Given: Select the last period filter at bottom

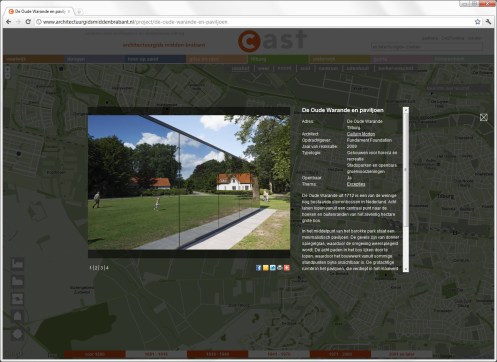Looking at the screenshot, I should tap(402, 354).
